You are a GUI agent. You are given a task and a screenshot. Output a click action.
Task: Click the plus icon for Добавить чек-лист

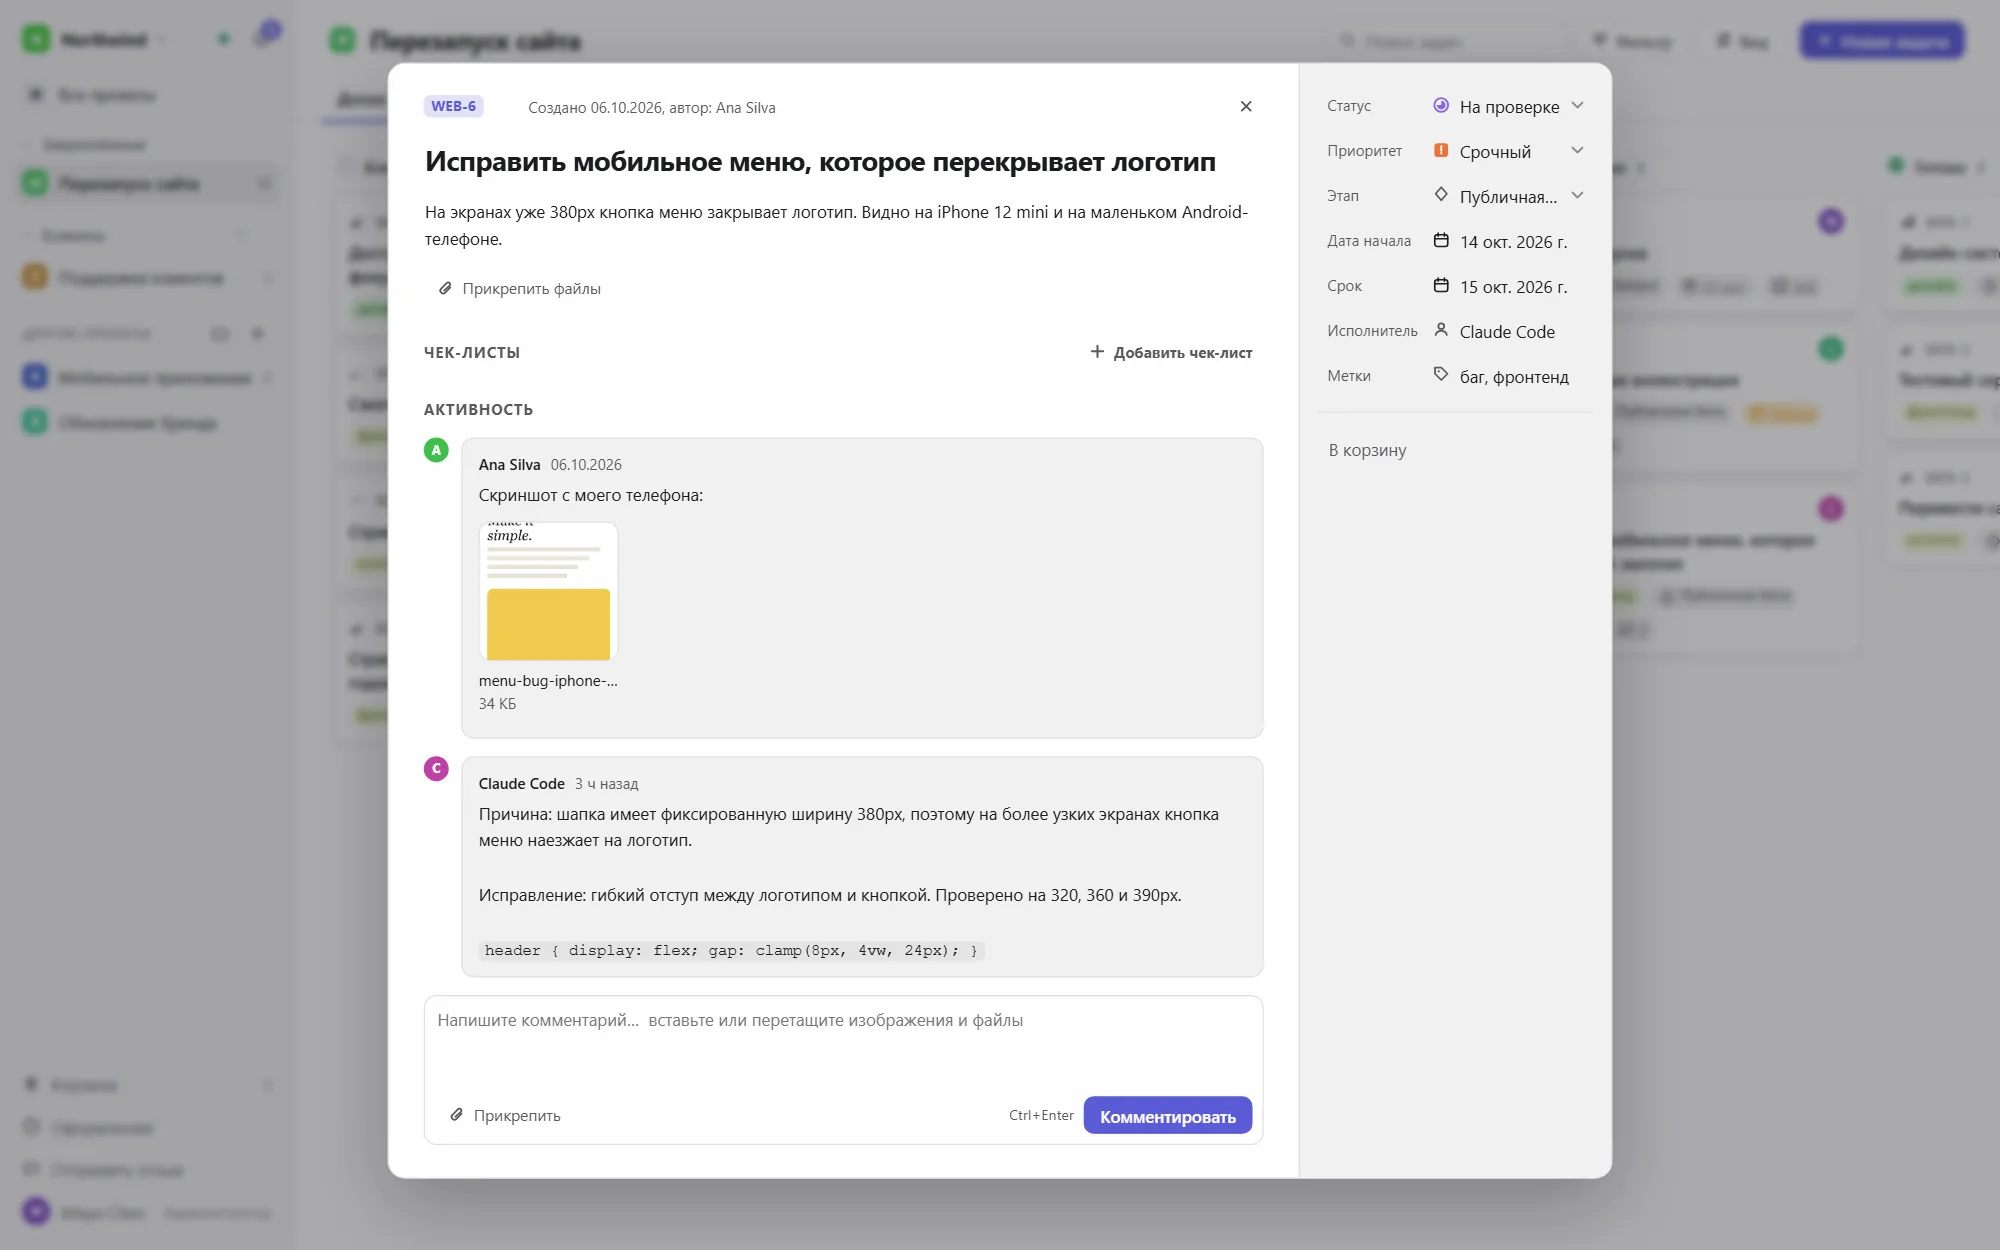pos(1097,352)
